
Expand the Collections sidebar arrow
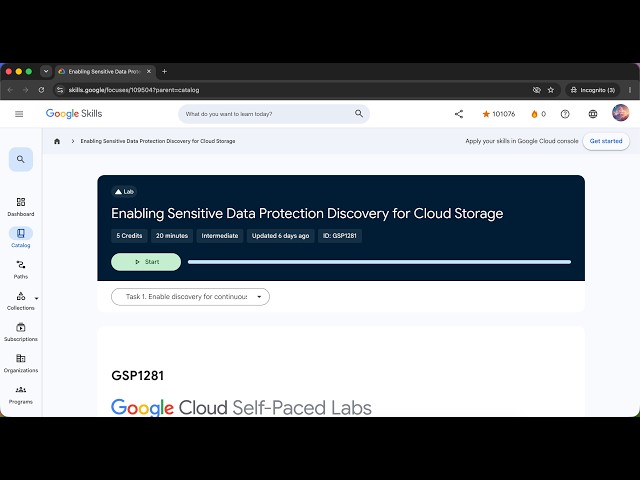coord(37,298)
